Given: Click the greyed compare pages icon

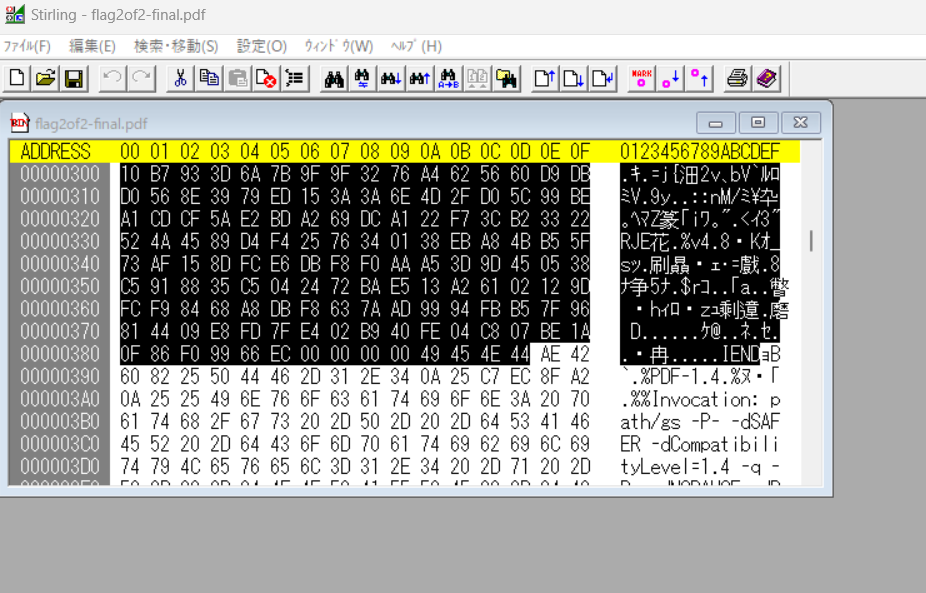Looking at the screenshot, I should pyautogui.click(x=477, y=78).
